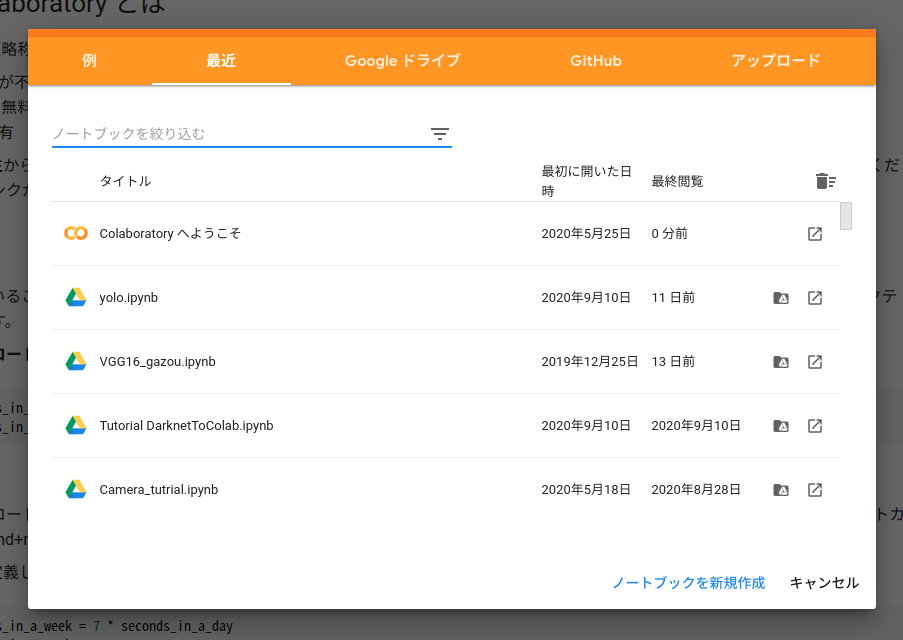Click the 0 分前 last viewed cell
The image size is (903, 640).
(x=669, y=233)
